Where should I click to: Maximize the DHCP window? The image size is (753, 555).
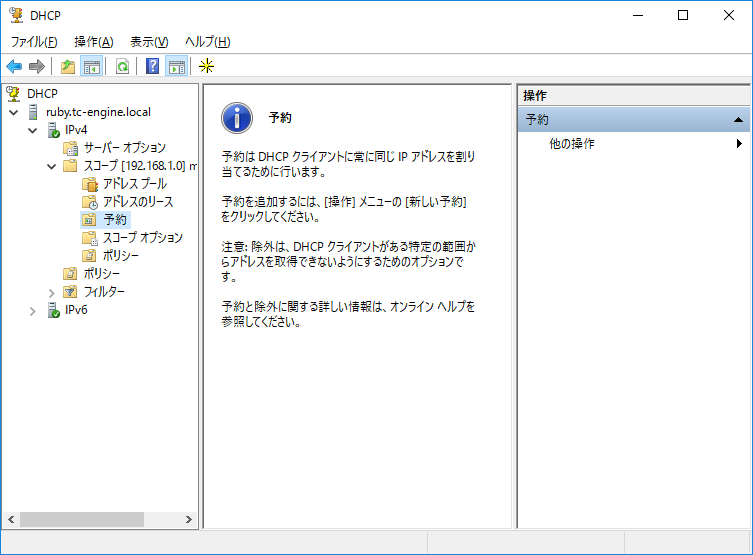click(683, 15)
